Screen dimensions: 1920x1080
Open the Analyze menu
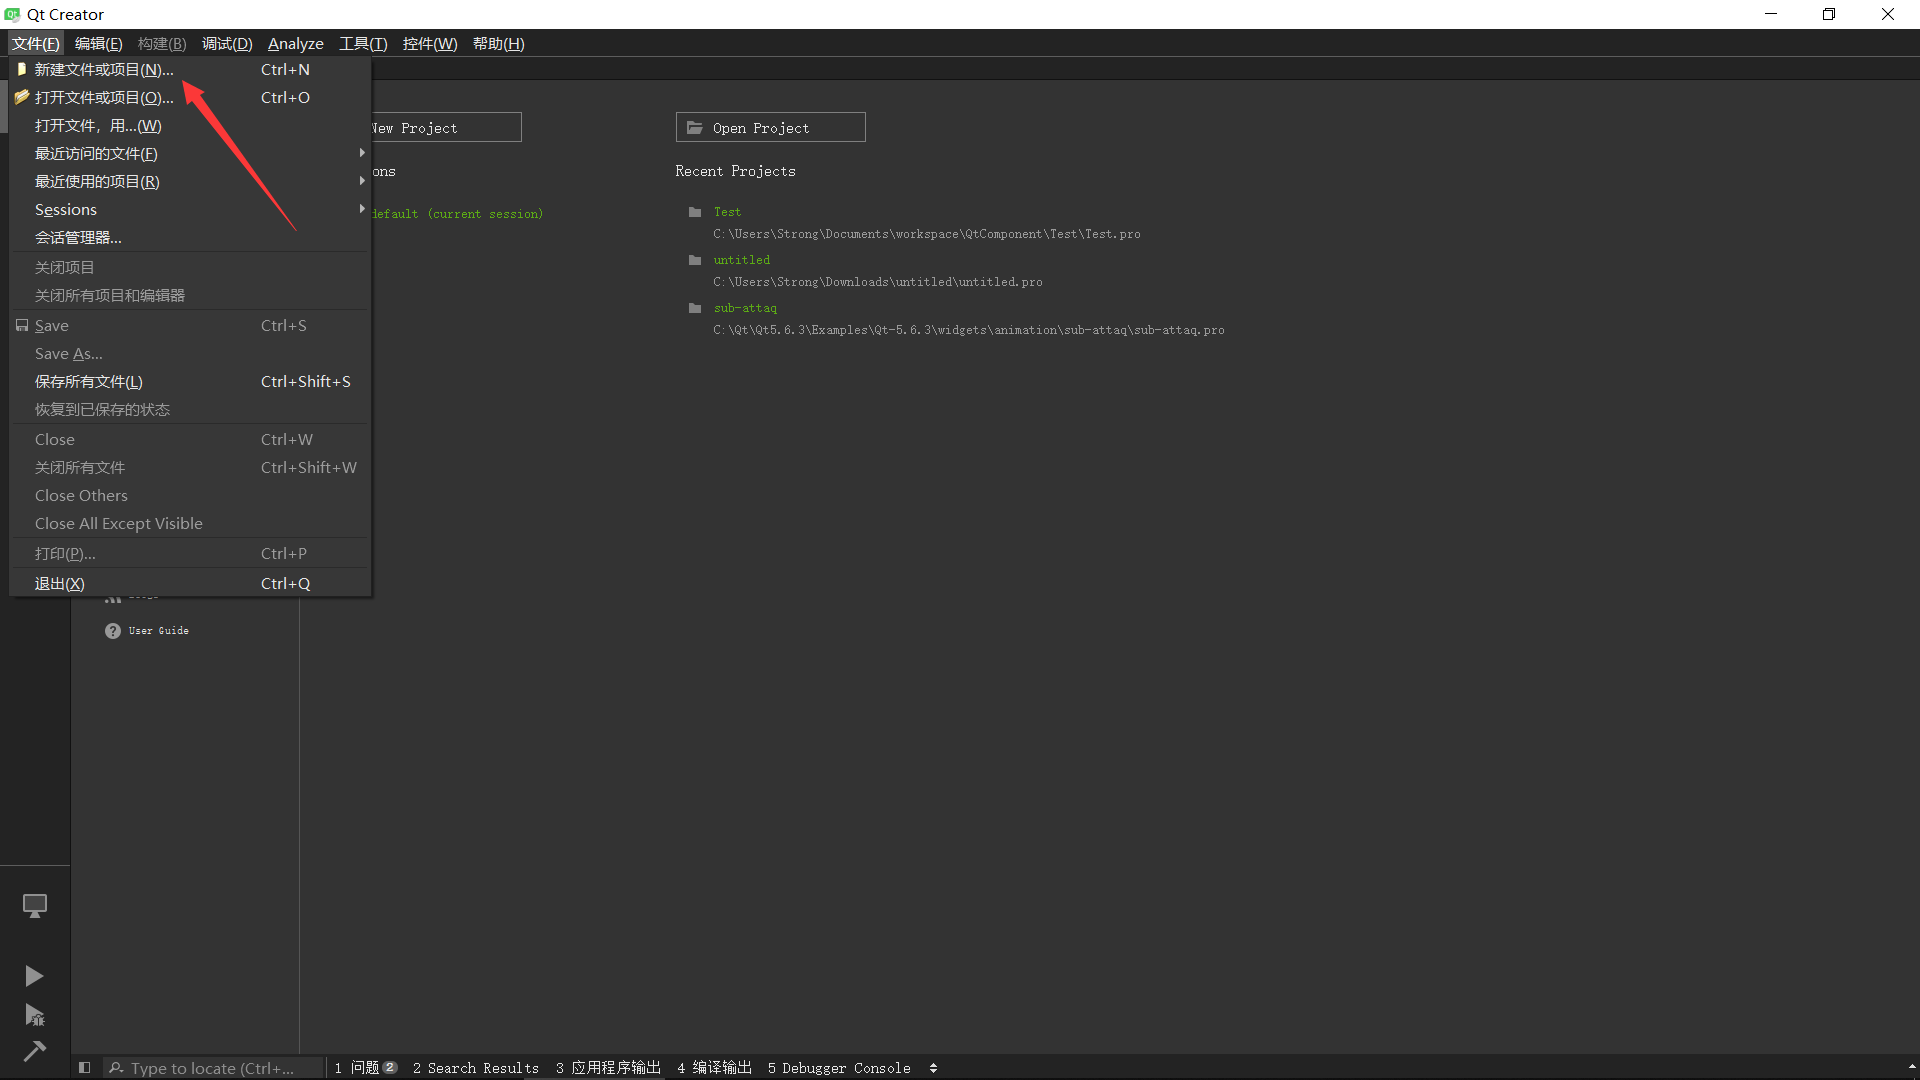(296, 43)
